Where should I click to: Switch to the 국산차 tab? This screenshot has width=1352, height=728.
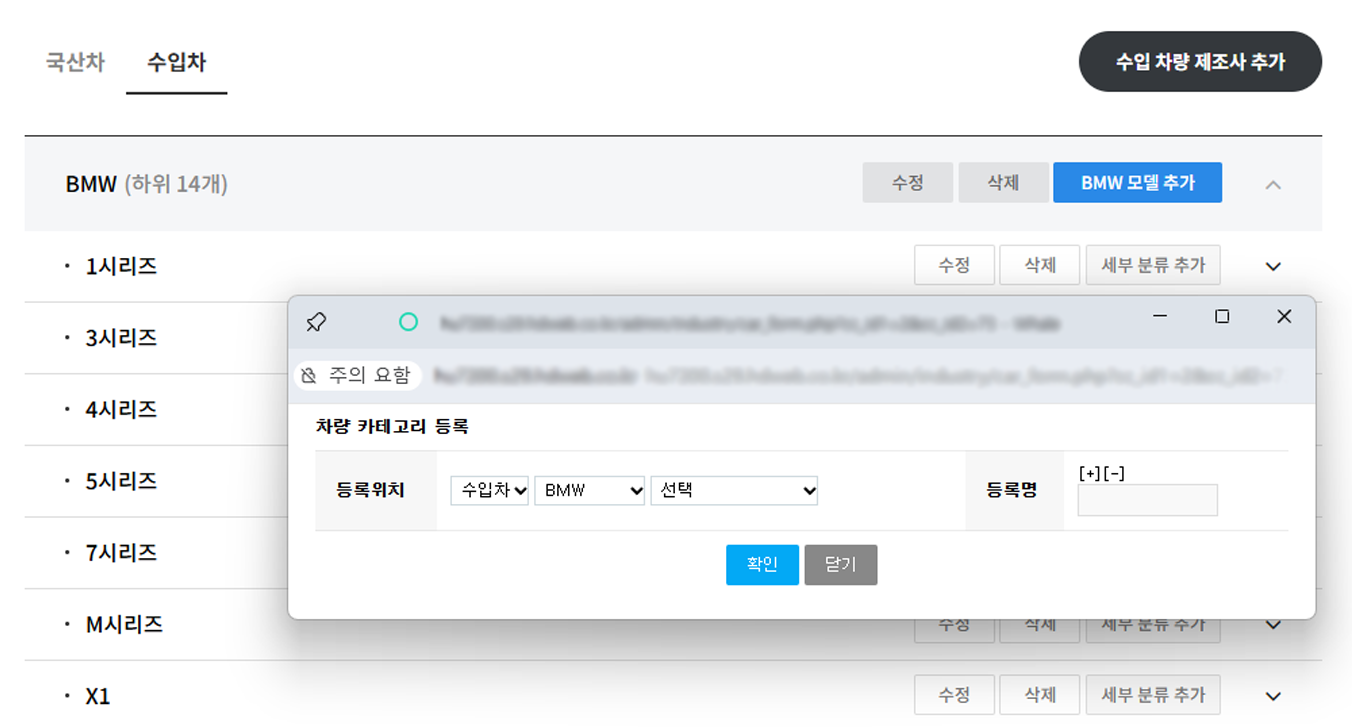coord(75,62)
